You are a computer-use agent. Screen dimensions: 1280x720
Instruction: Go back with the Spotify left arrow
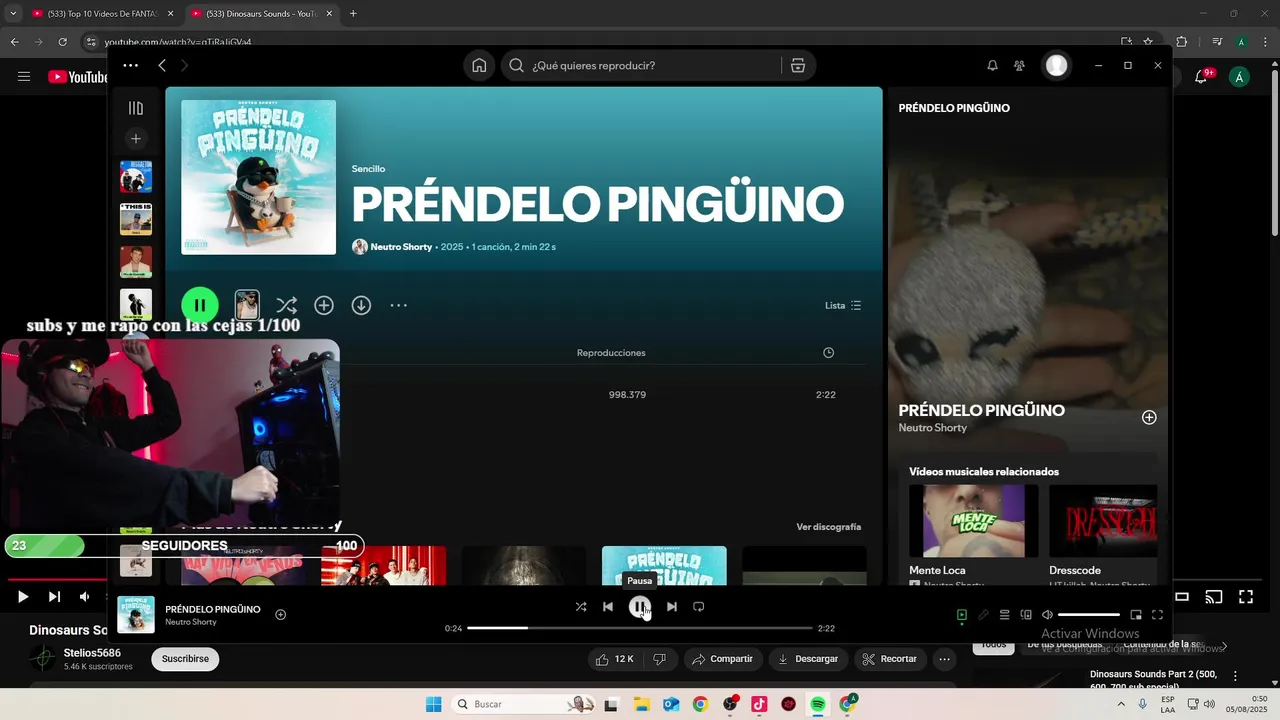click(162, 65)
